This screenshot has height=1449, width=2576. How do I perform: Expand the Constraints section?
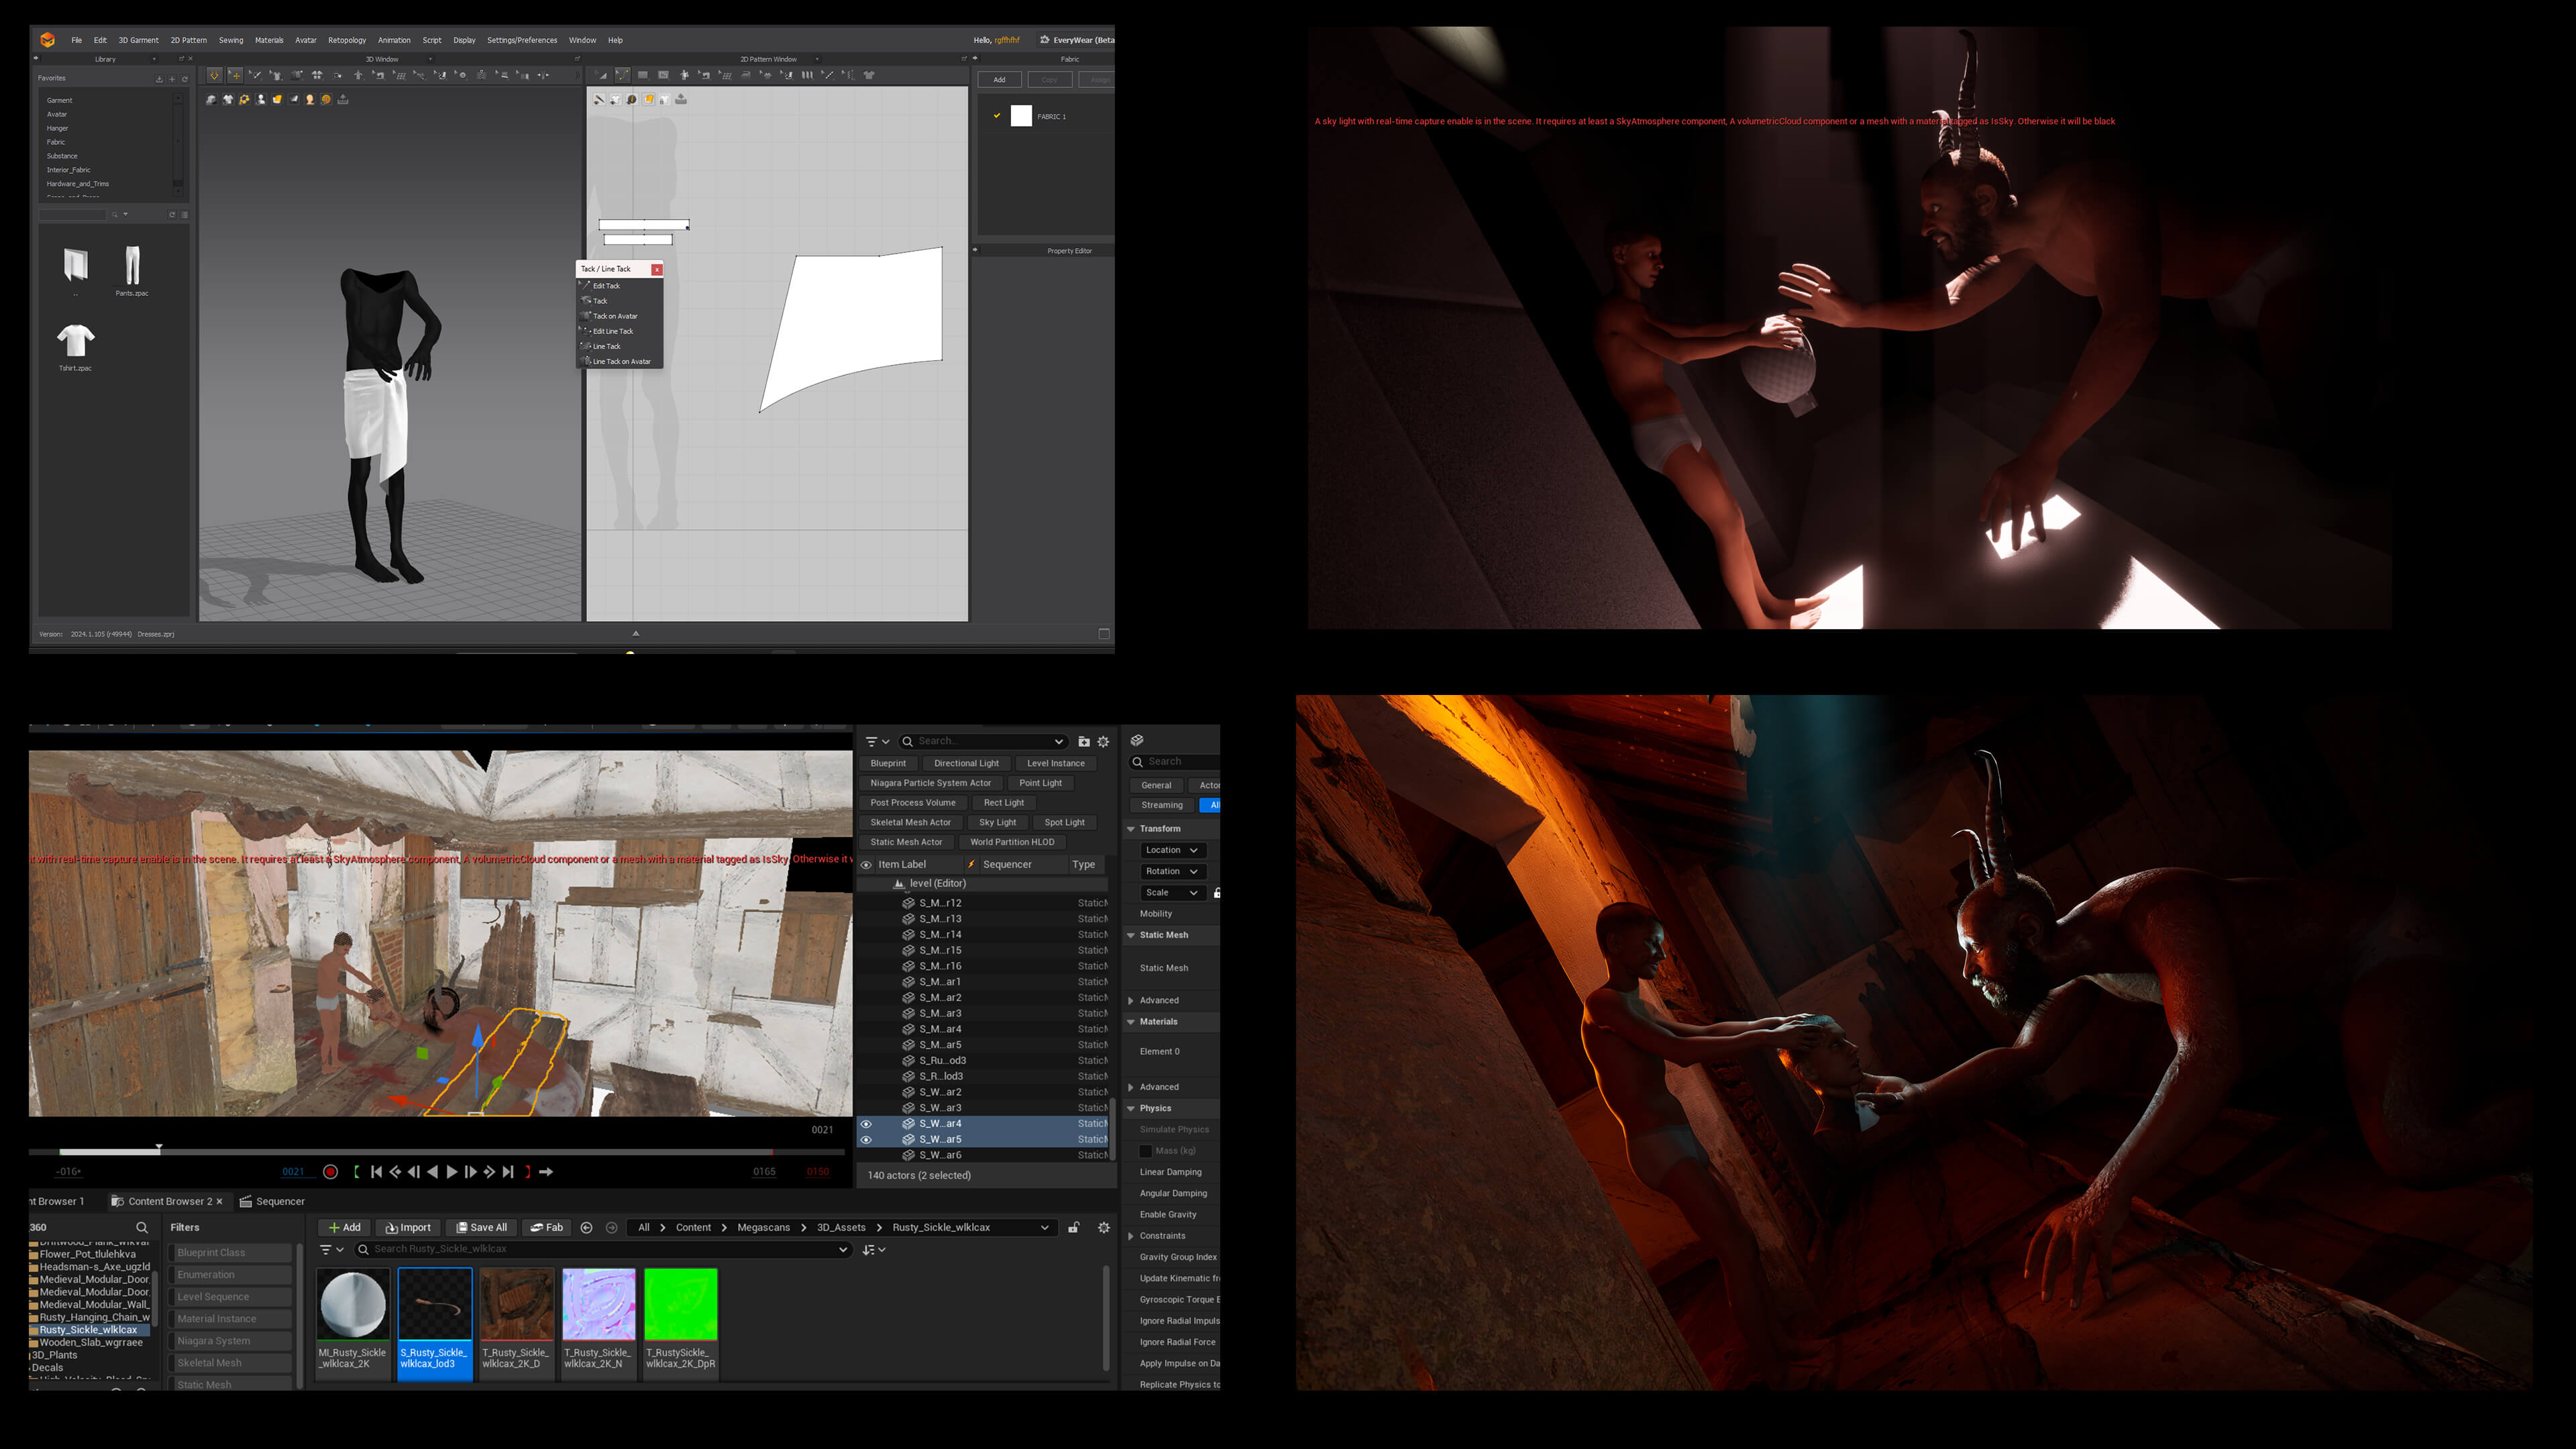point(1131,1236)
